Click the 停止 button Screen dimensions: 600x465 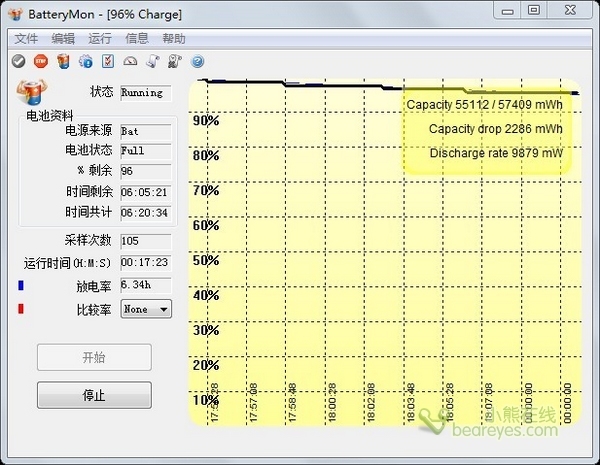pyautogui.click(x=94, y=395)
